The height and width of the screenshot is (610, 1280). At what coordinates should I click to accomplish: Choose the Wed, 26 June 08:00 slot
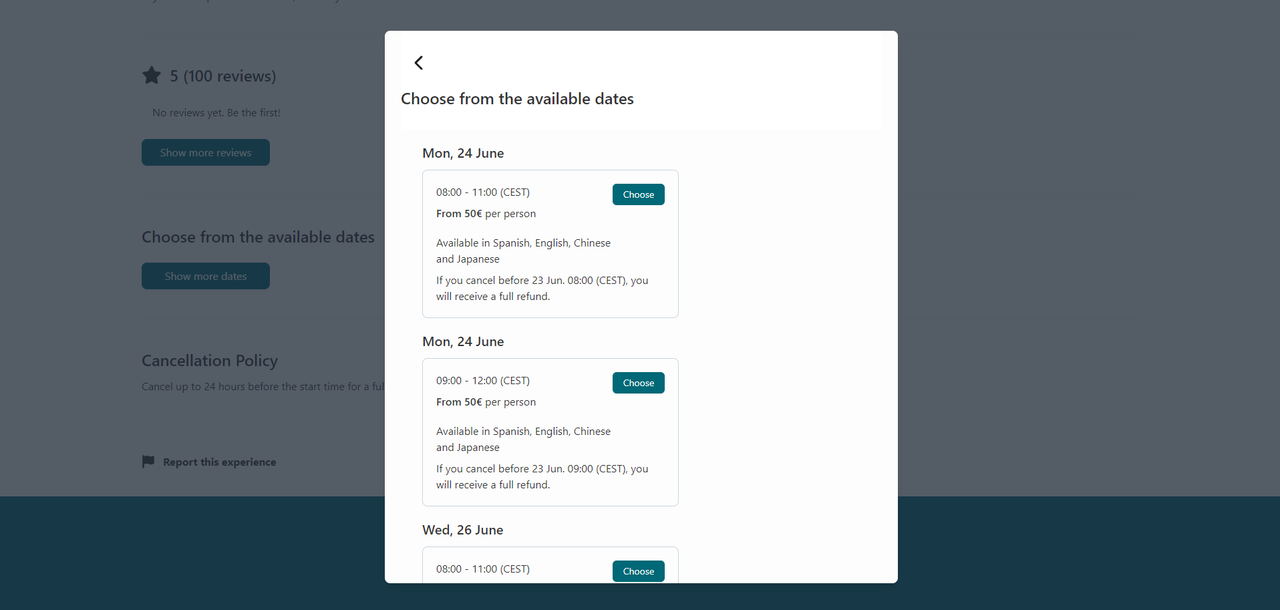638,571
